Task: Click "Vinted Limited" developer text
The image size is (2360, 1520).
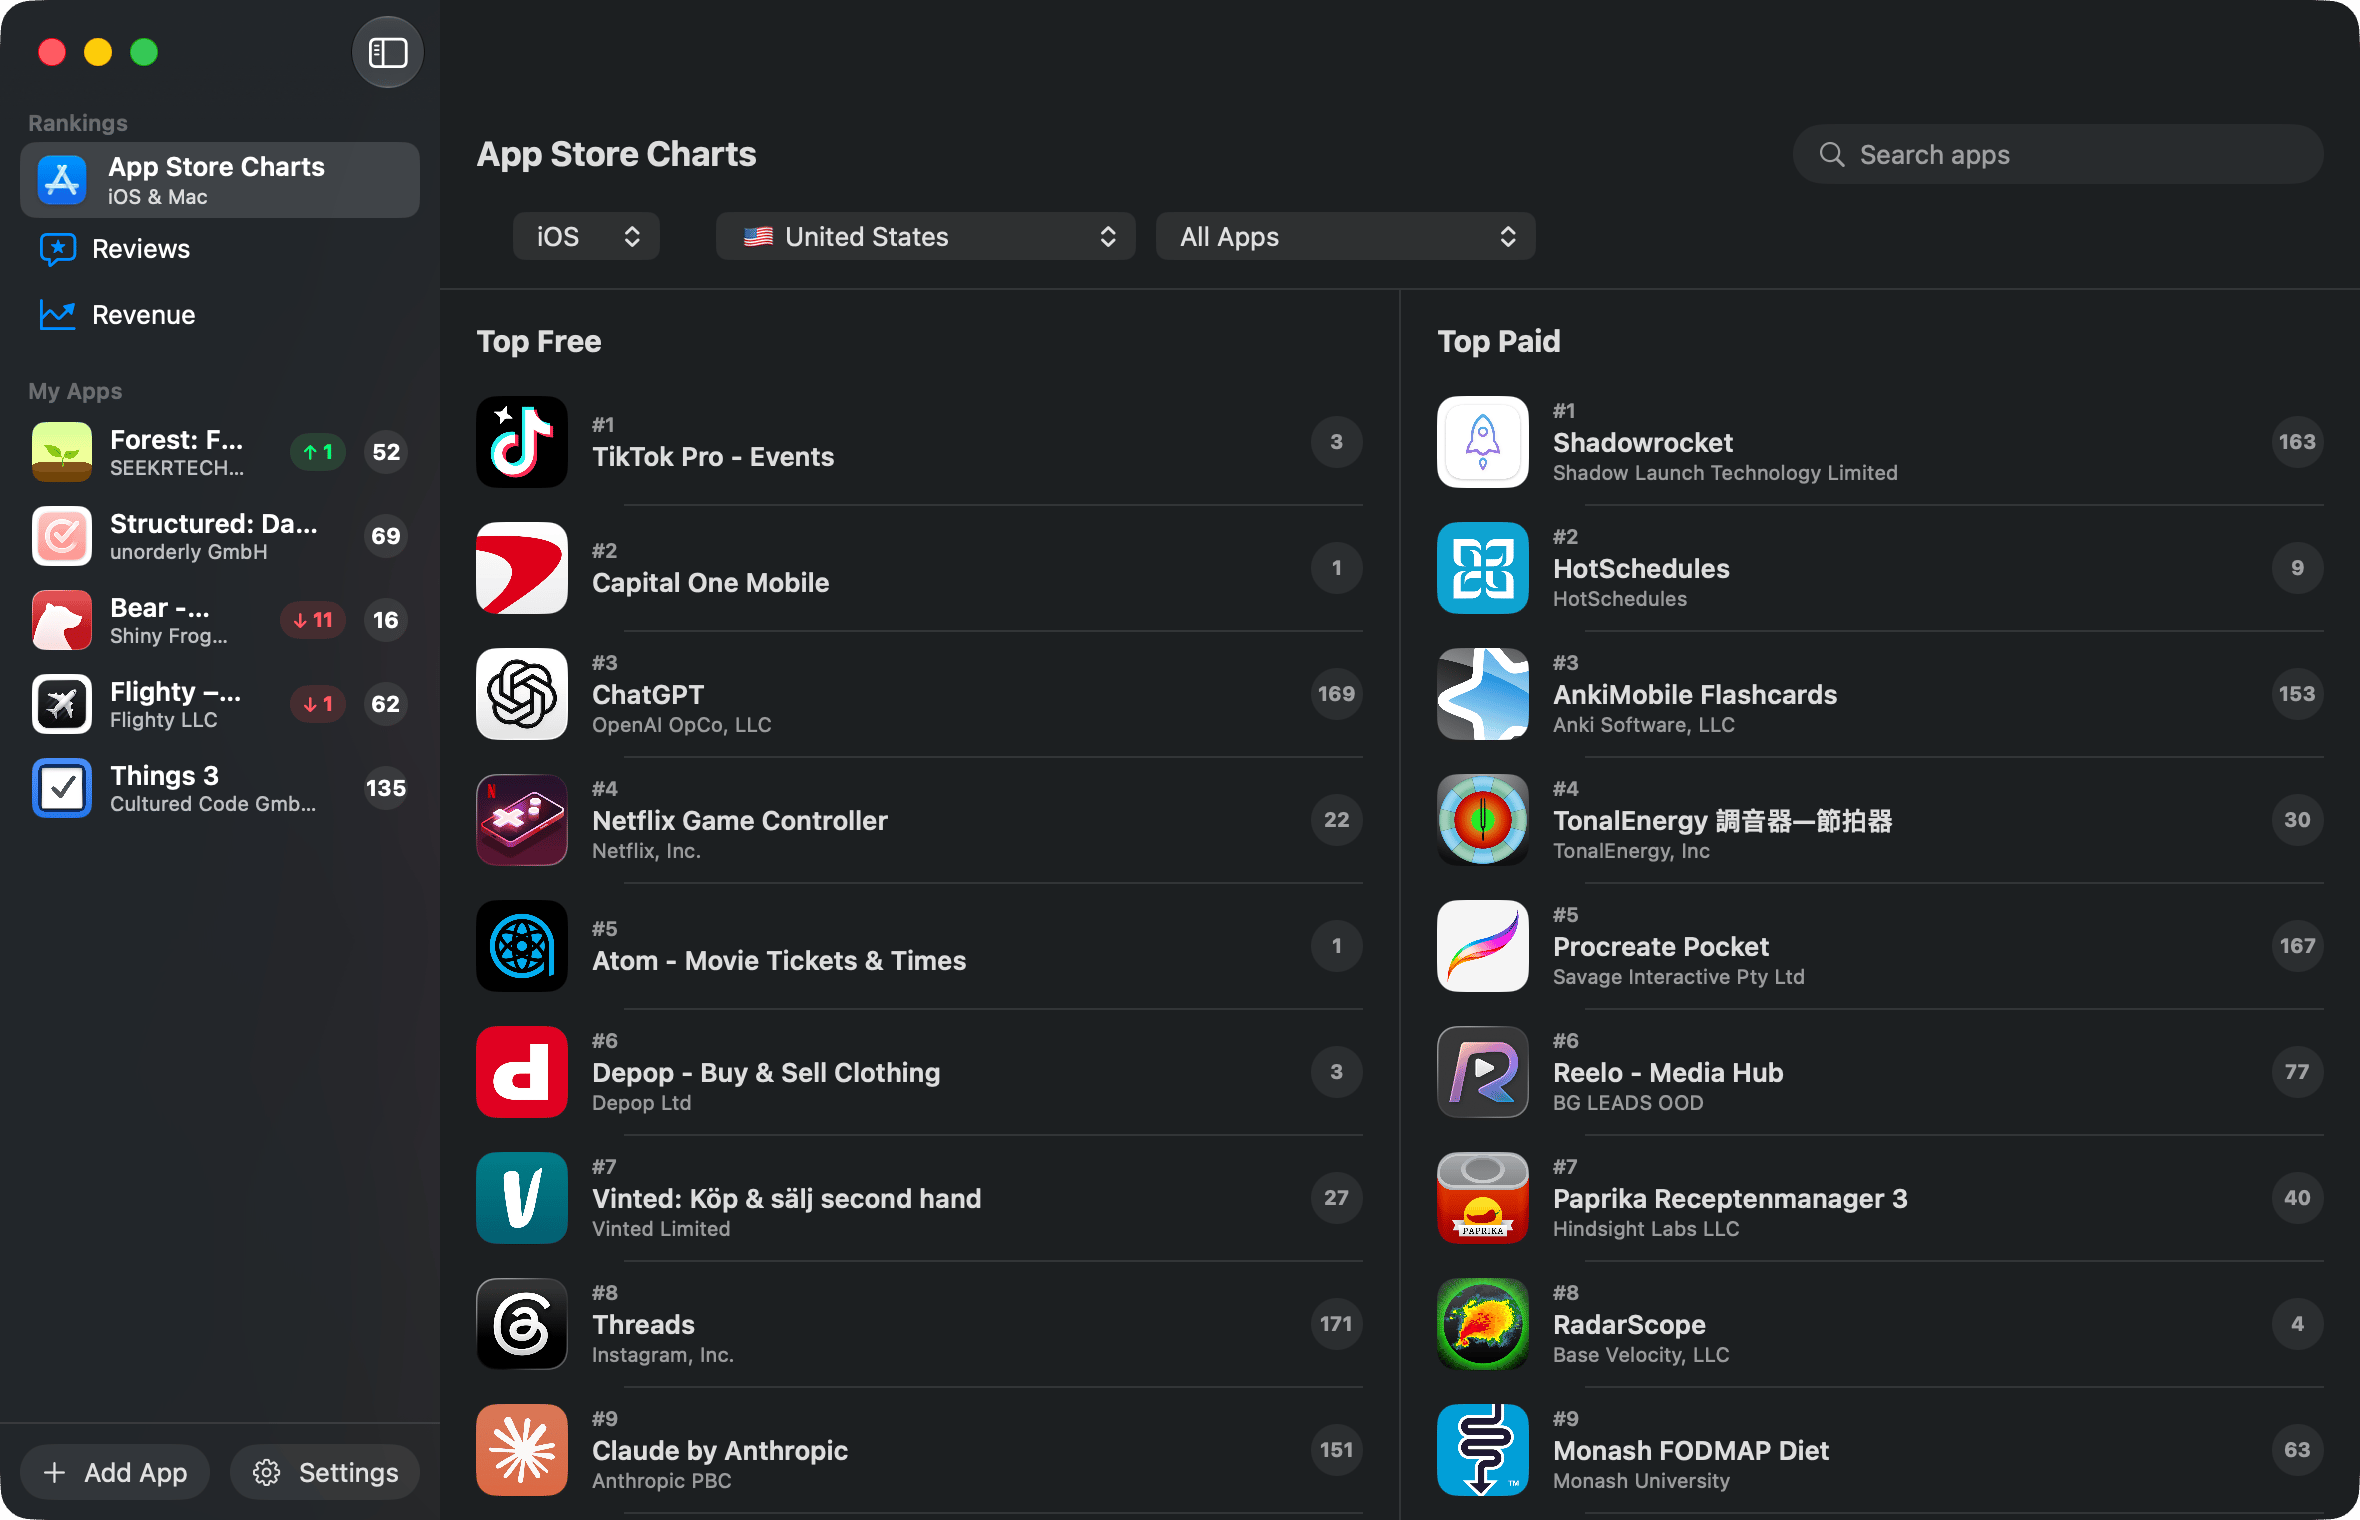Action: click(x=661, y=1229)
